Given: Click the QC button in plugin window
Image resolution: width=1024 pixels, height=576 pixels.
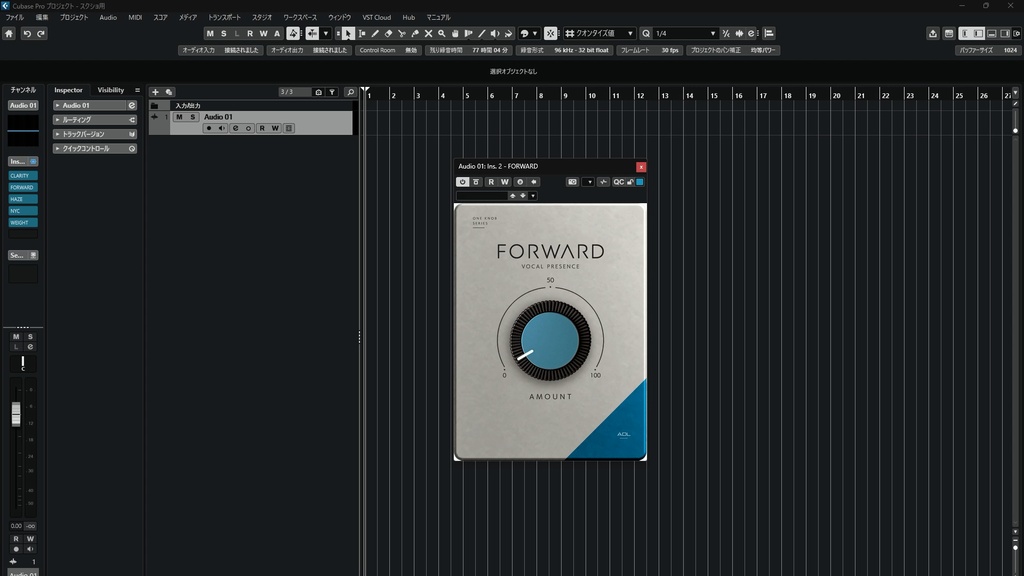Looking at the screenshot, I should pos(618,182).
